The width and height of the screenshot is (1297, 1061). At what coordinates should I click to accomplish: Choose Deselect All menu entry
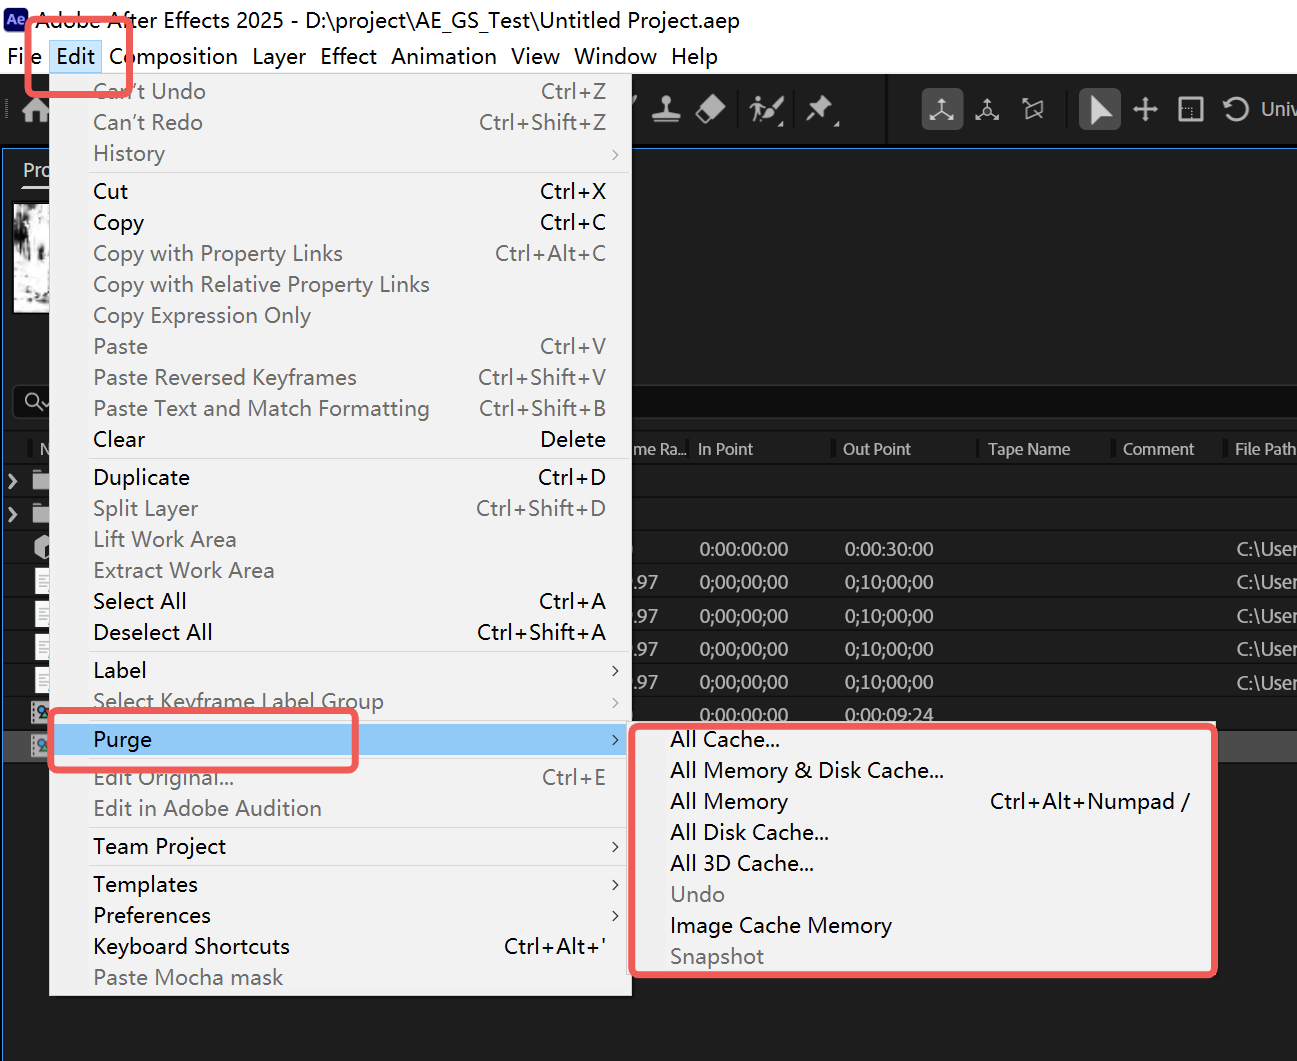click(340, 632)
